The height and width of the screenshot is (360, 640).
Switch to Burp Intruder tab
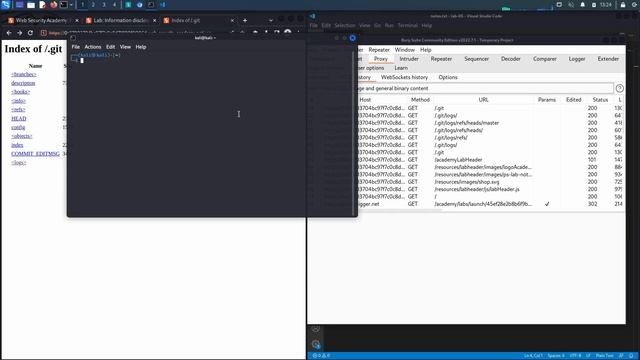coord(409,59)
